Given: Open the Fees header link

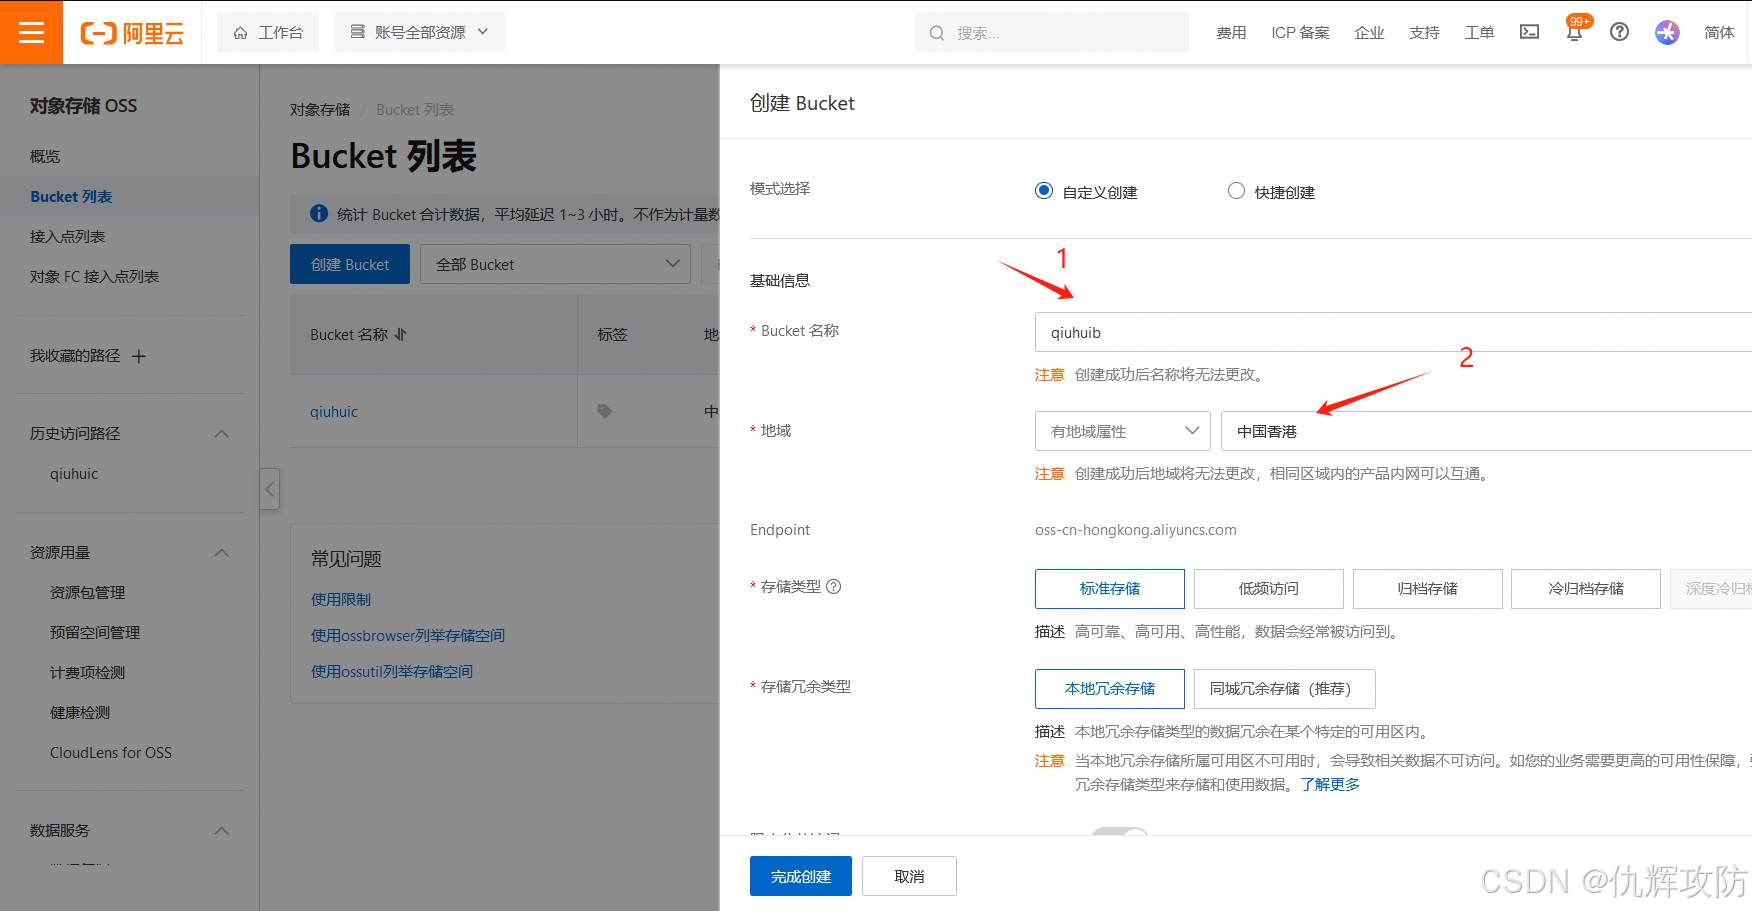Looking at the screenshot, I should (x=1231, y=32).
